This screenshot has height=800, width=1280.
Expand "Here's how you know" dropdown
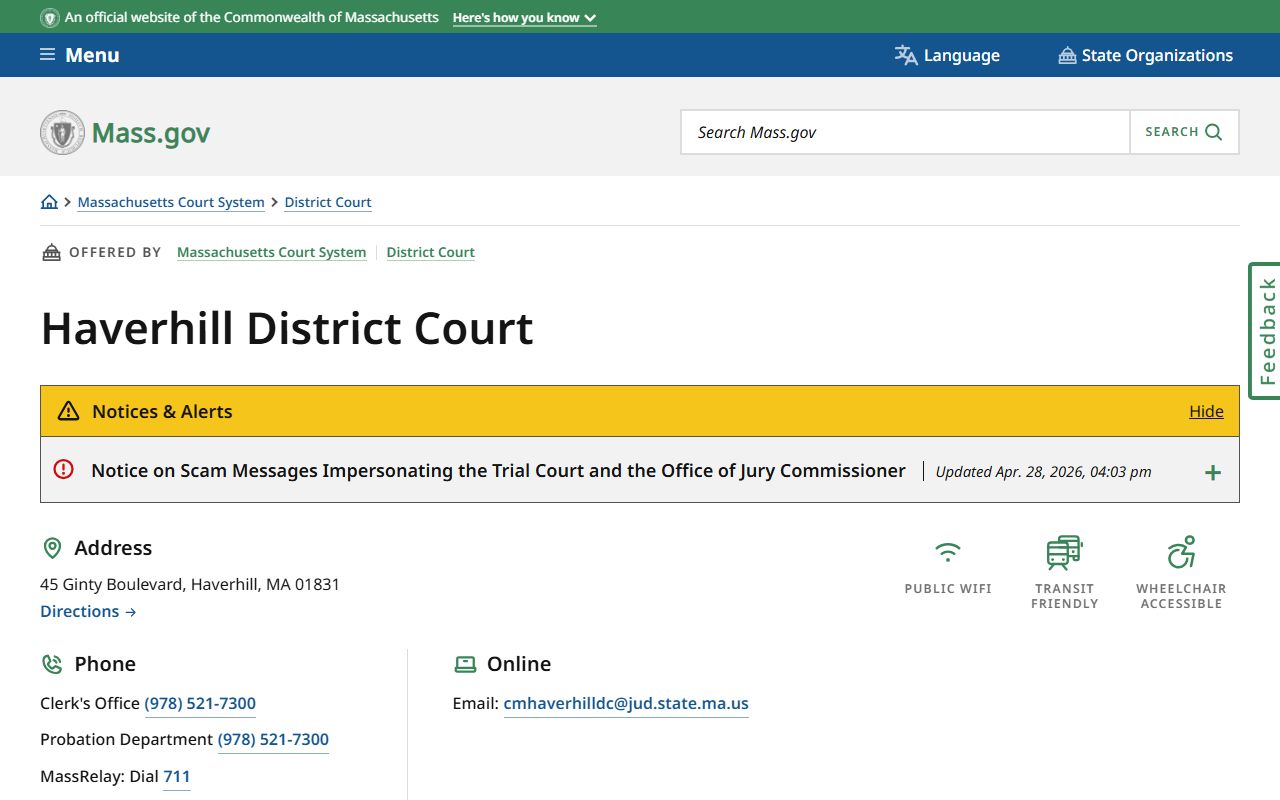pos(524,18)
